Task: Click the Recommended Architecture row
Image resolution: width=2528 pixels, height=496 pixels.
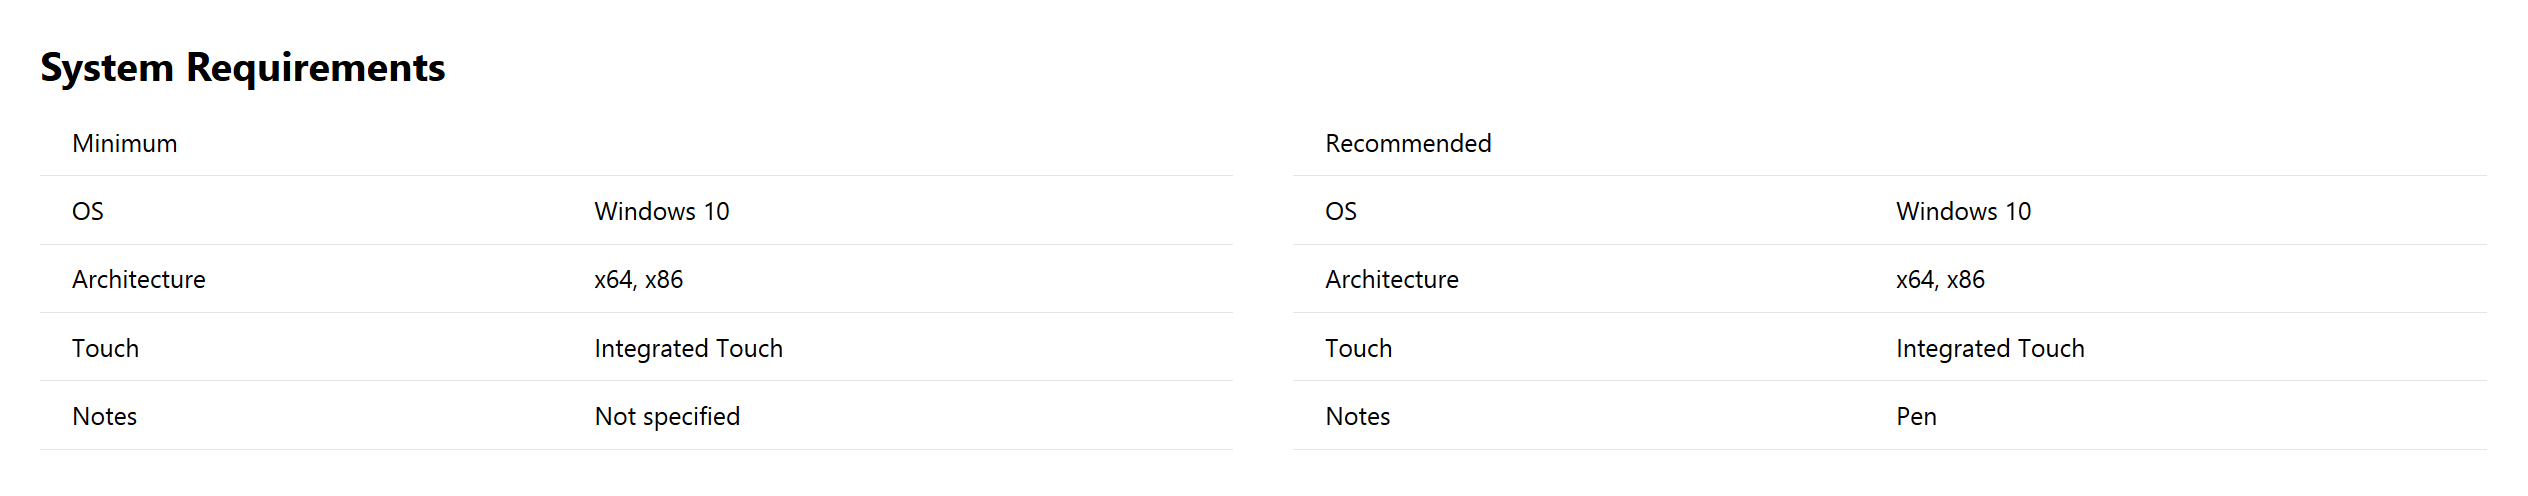Action: [1890, 279]
